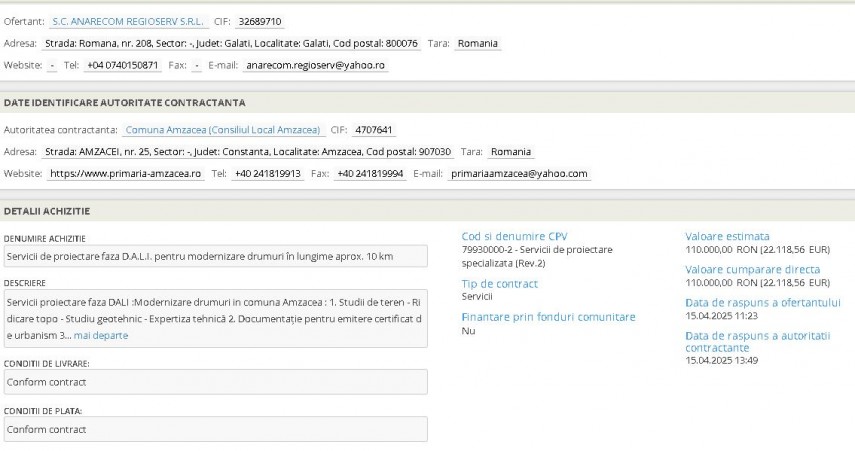
Task: Open the S.C. ANARECOM REGIOSERV S.R.L. link
Action: pos(128,21)
